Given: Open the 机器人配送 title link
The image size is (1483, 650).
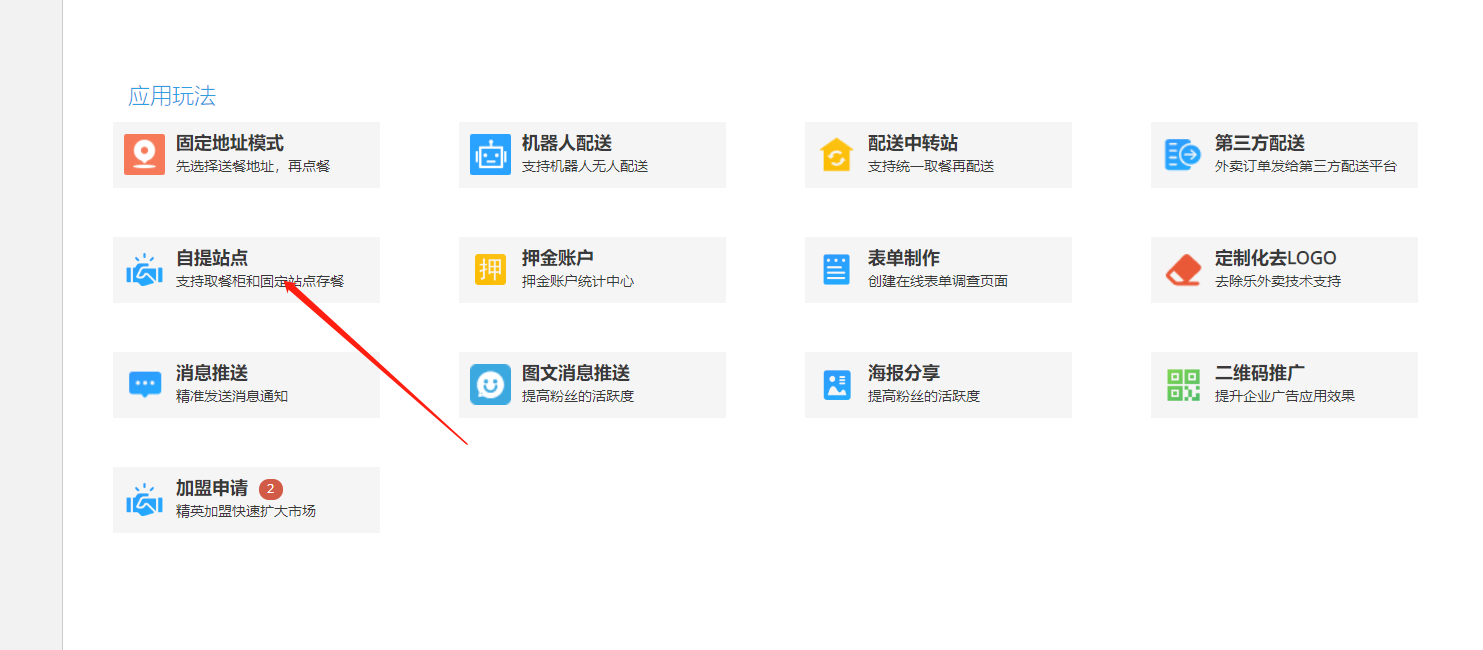Looking at the screenshot, I should (566, 144).
